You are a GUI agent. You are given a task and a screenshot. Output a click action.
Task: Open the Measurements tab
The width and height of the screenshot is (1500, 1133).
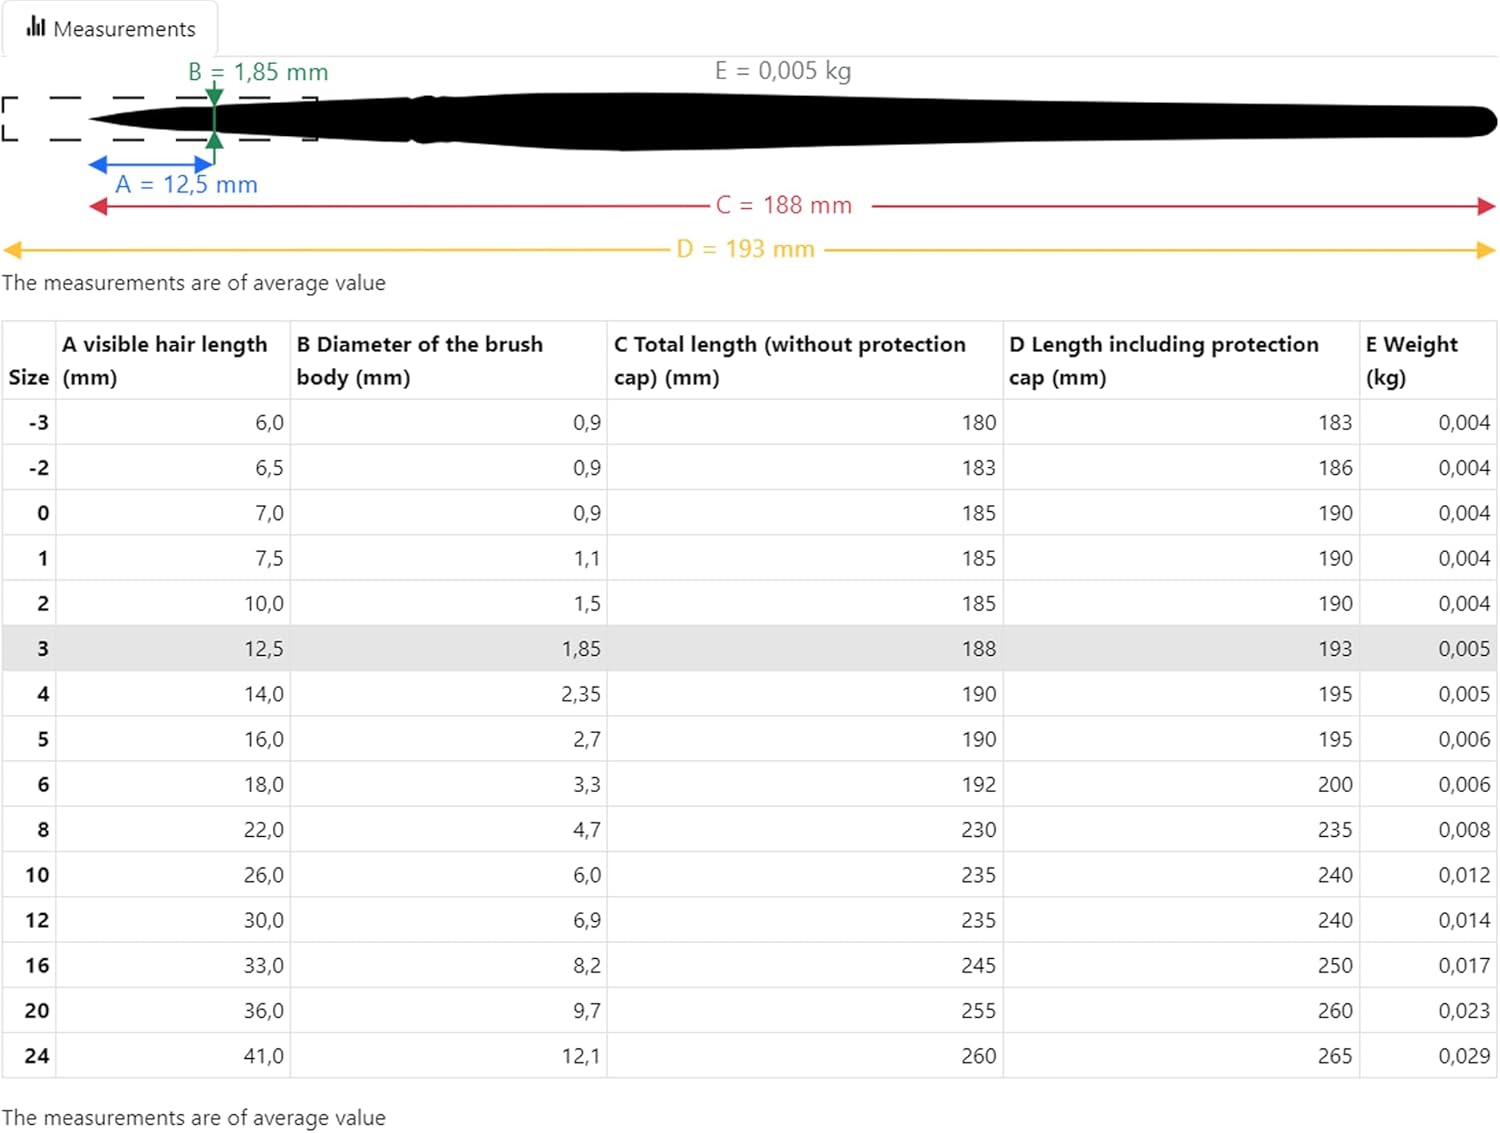[110, 28]
